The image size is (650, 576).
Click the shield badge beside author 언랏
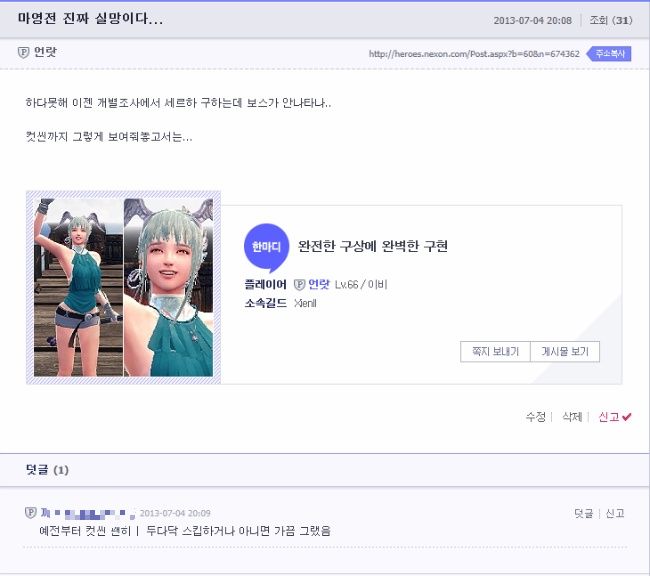24,52
